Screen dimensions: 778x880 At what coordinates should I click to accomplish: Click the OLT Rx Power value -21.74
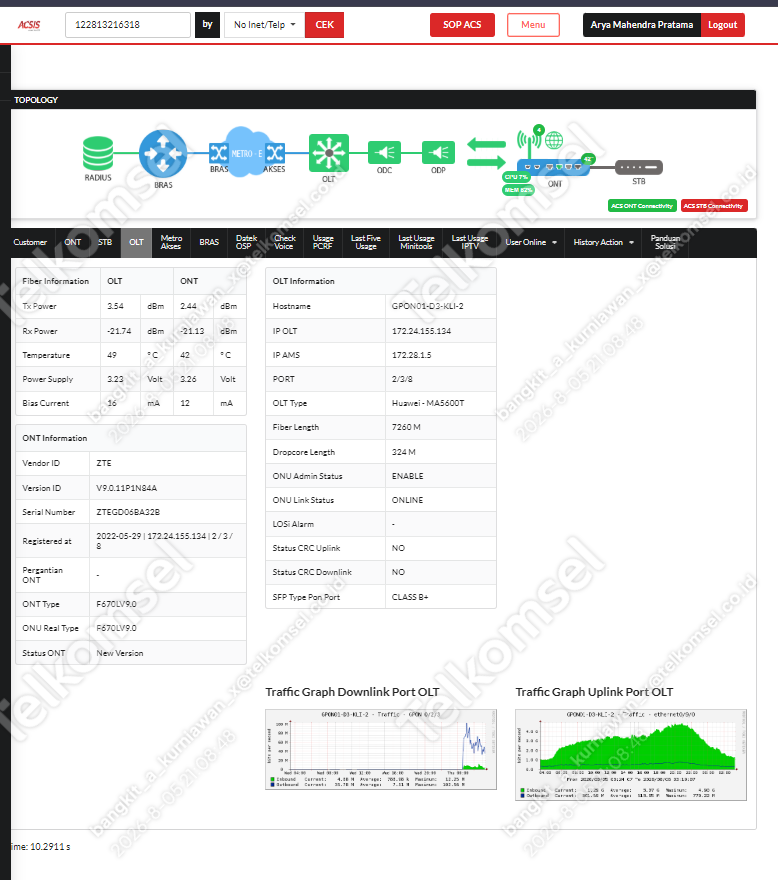(x=119, y=332)
